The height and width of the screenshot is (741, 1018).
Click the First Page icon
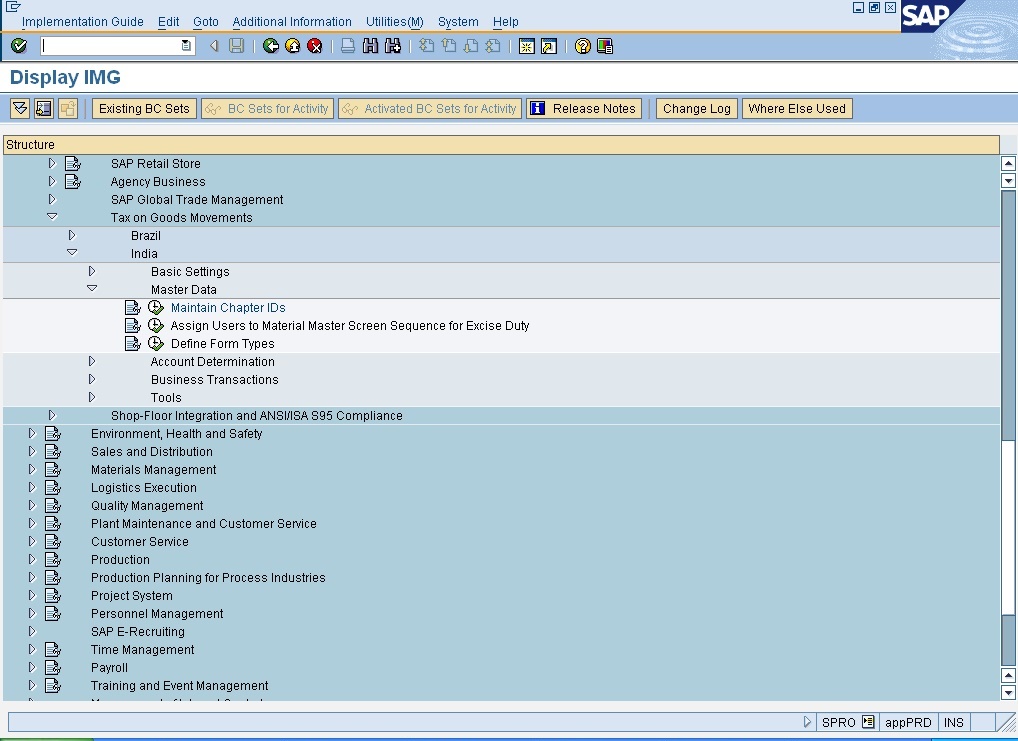coord(426,45)
